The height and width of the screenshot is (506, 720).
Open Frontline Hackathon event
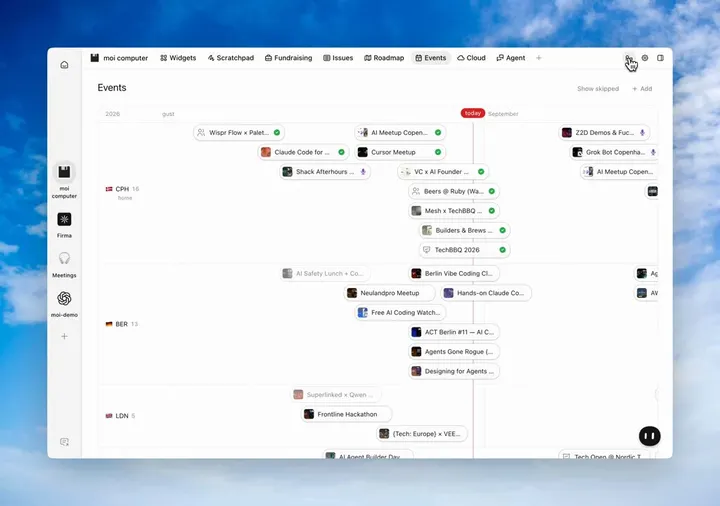click(346, 414)
